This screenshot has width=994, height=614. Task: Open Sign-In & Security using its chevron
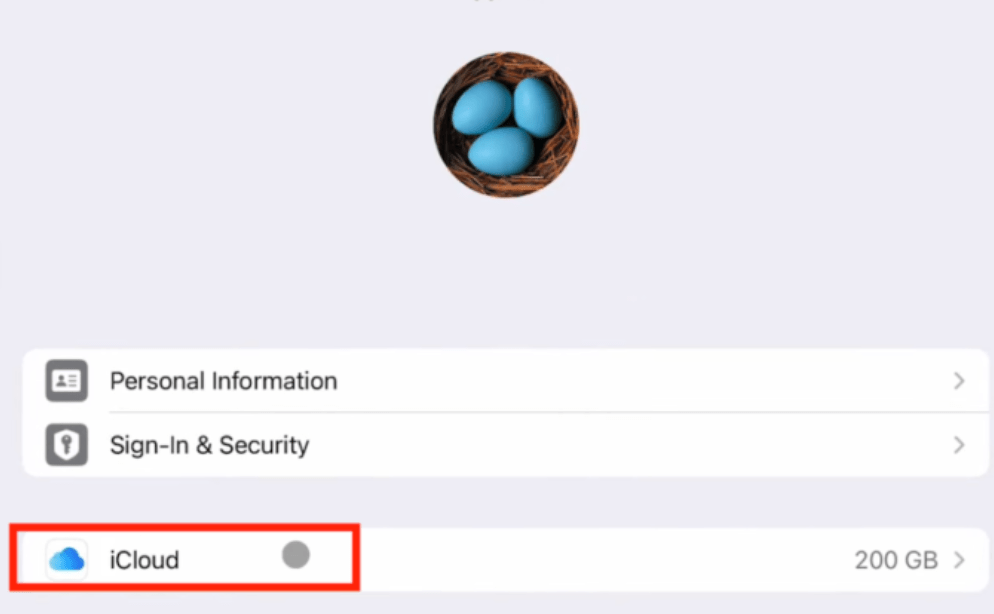coord(959,445)
